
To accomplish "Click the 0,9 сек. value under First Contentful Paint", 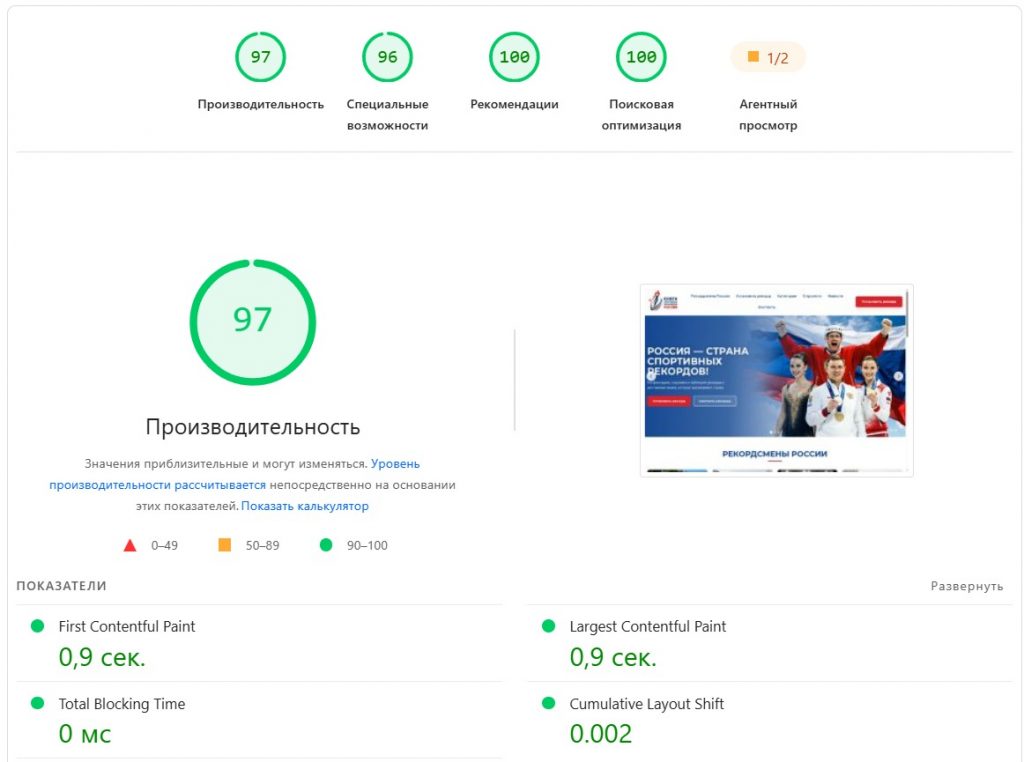I will click(x=102, y=657).
